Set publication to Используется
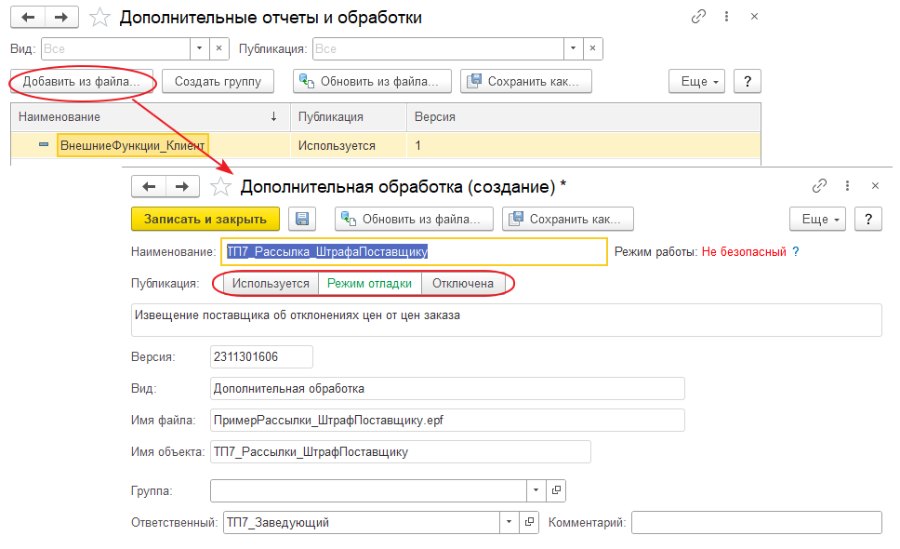This screenshot has width=900, height=549. (270, 284)
